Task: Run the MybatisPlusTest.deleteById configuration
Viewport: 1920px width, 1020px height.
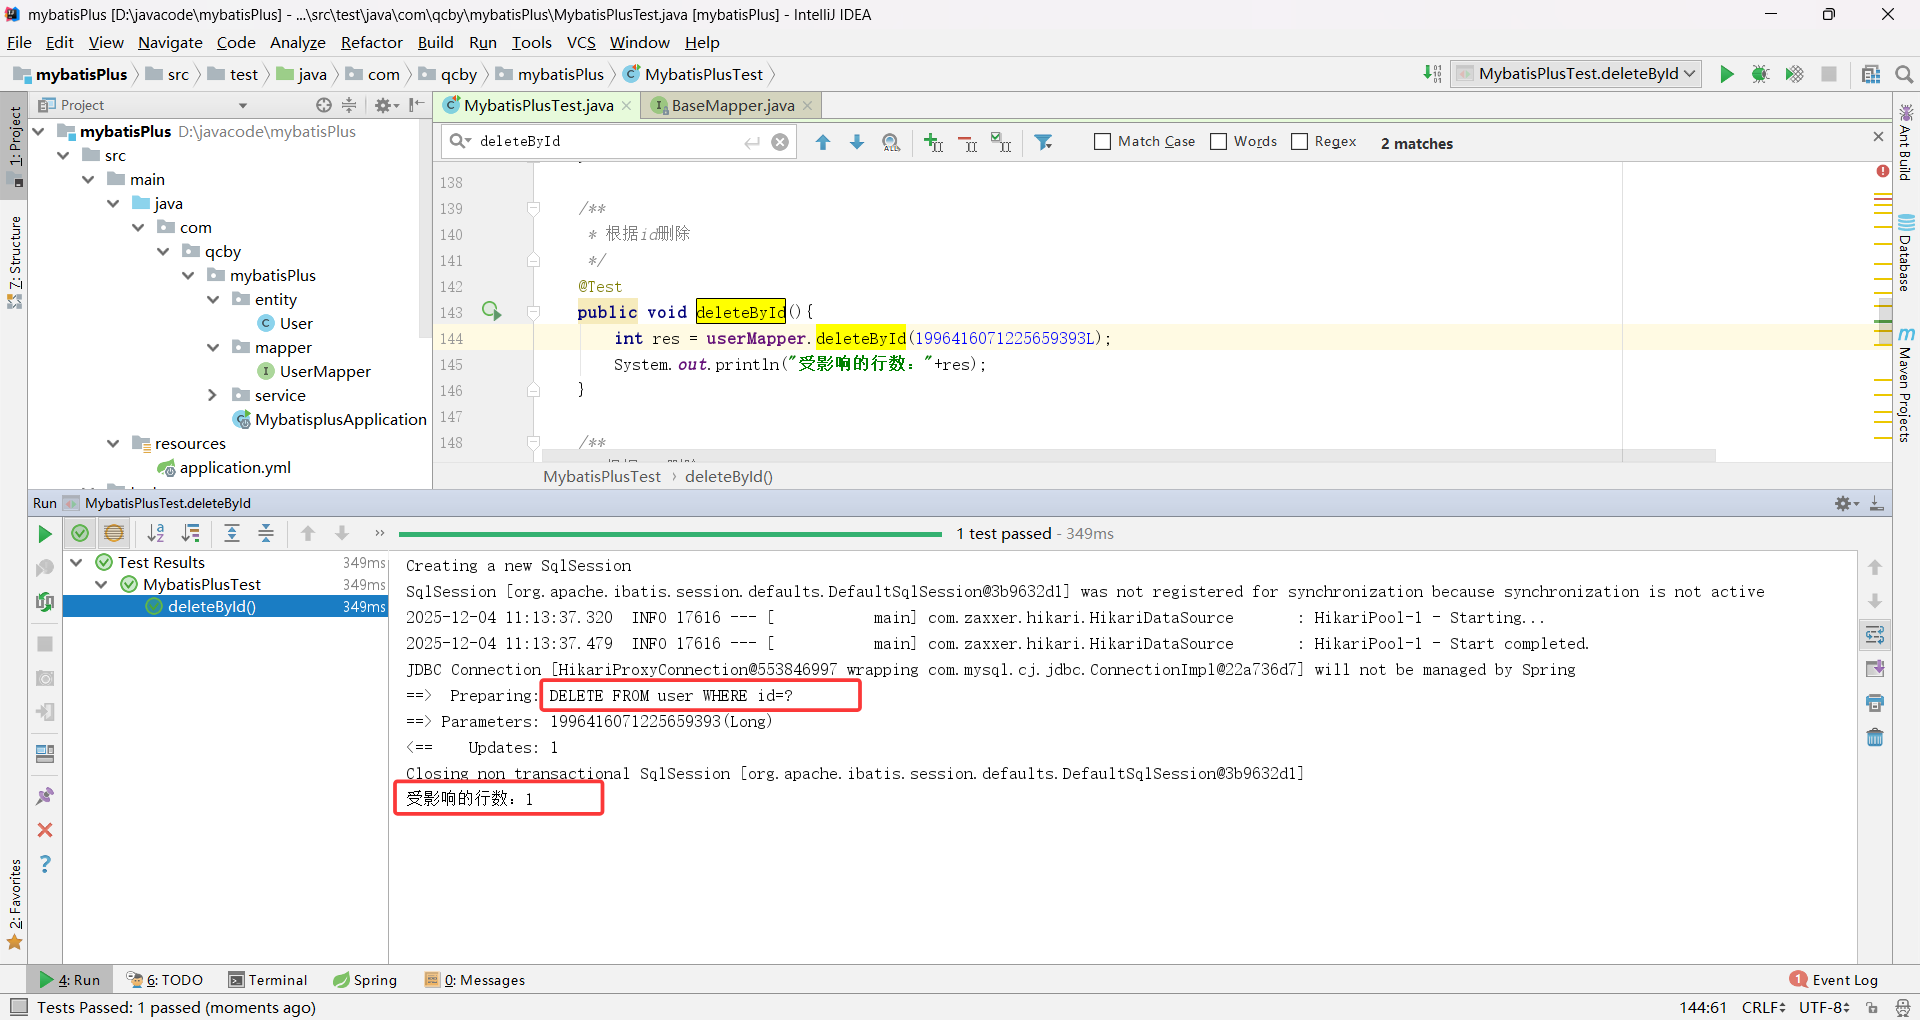Action: click(1727, 74)
